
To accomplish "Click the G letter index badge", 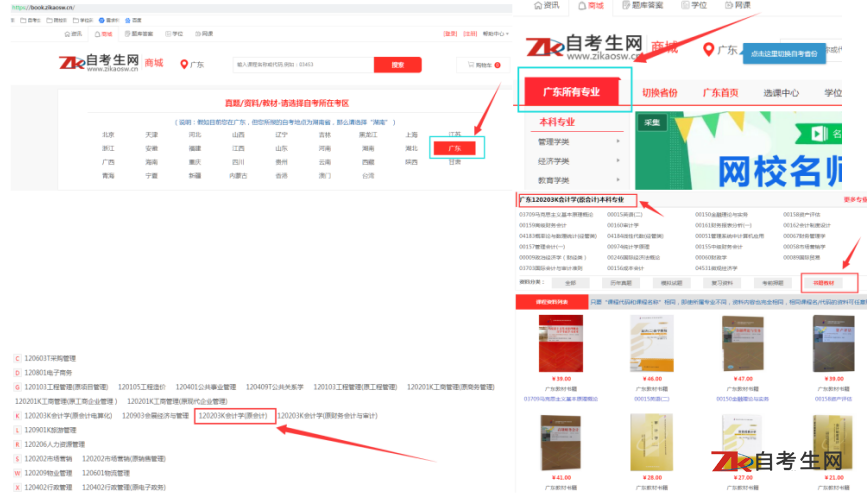I will pyautogui.click(x=17, y=387).
